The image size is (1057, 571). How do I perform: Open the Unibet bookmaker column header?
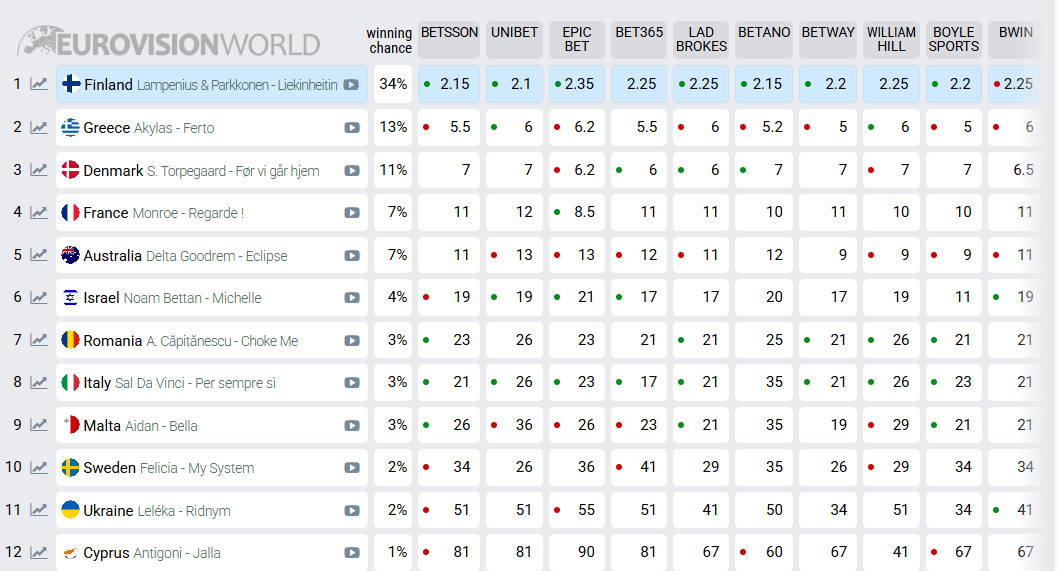pyautogui.click(x=514, y=39)
